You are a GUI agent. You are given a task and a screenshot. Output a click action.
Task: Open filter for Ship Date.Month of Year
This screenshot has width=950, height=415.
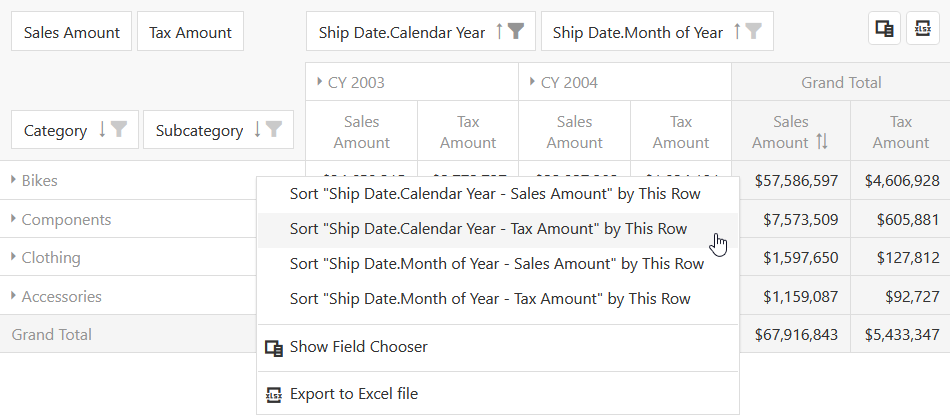coord(753,32)
